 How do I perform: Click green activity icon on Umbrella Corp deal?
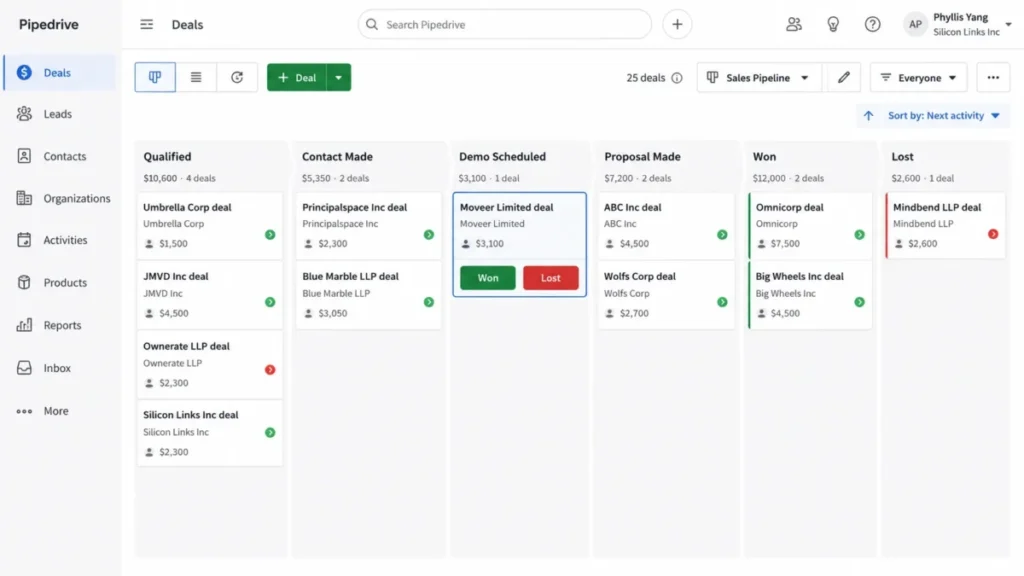270,234
